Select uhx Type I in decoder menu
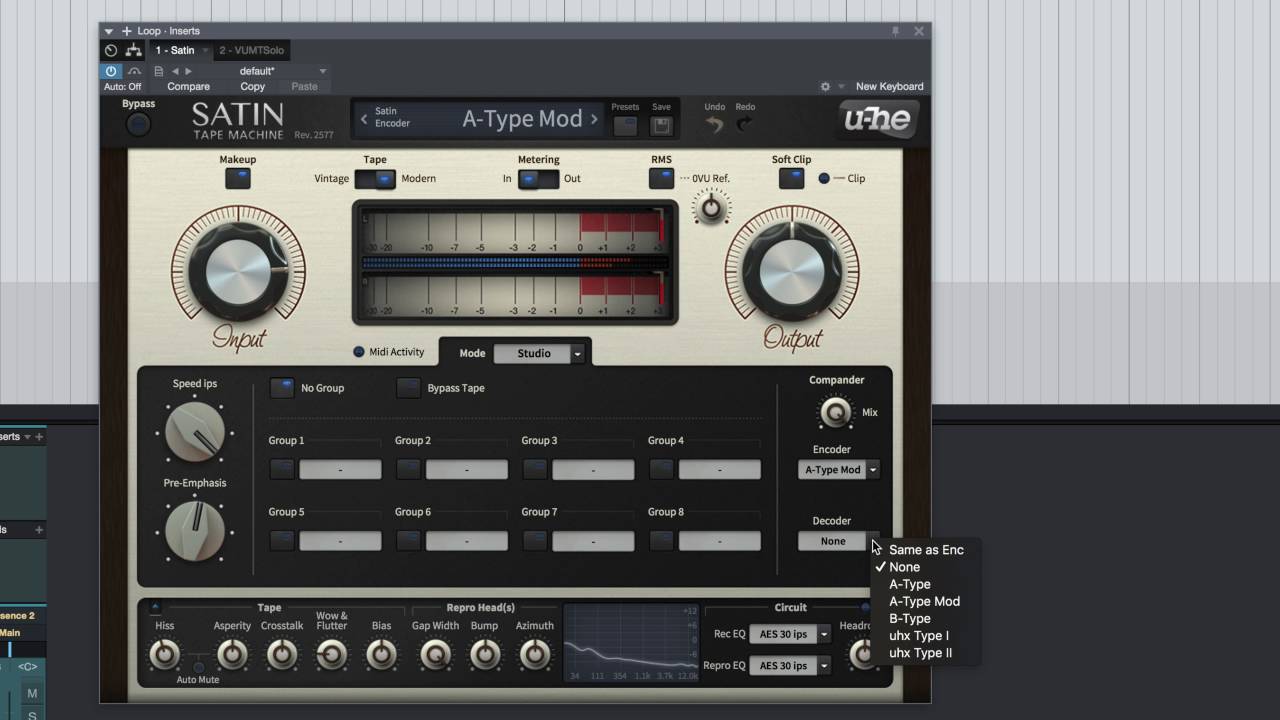Viewport: 1280px width, 720px height. pos(918,636)
